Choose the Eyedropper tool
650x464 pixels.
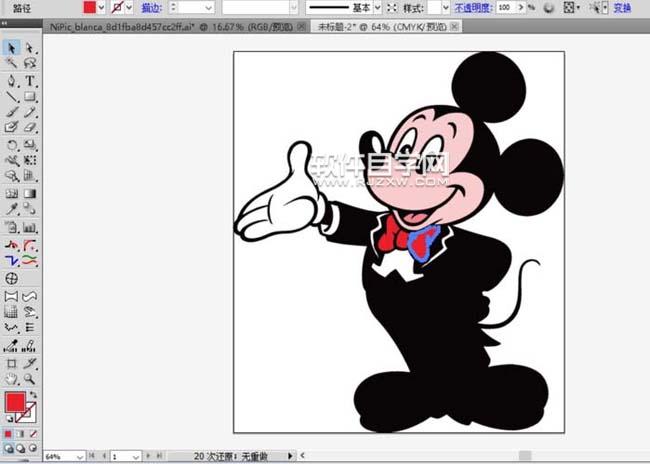point(11,209)
